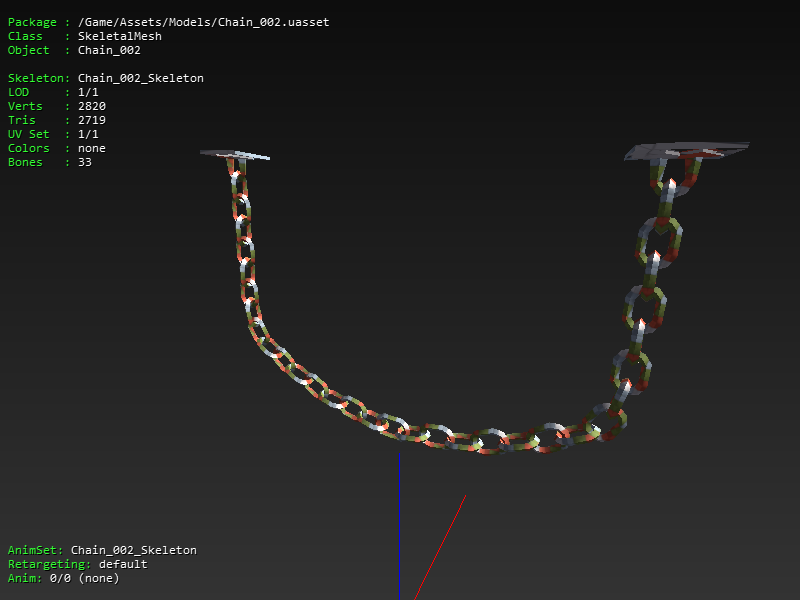
Task: Select the Verts count 2820
Action: click(x=92, y=106)
